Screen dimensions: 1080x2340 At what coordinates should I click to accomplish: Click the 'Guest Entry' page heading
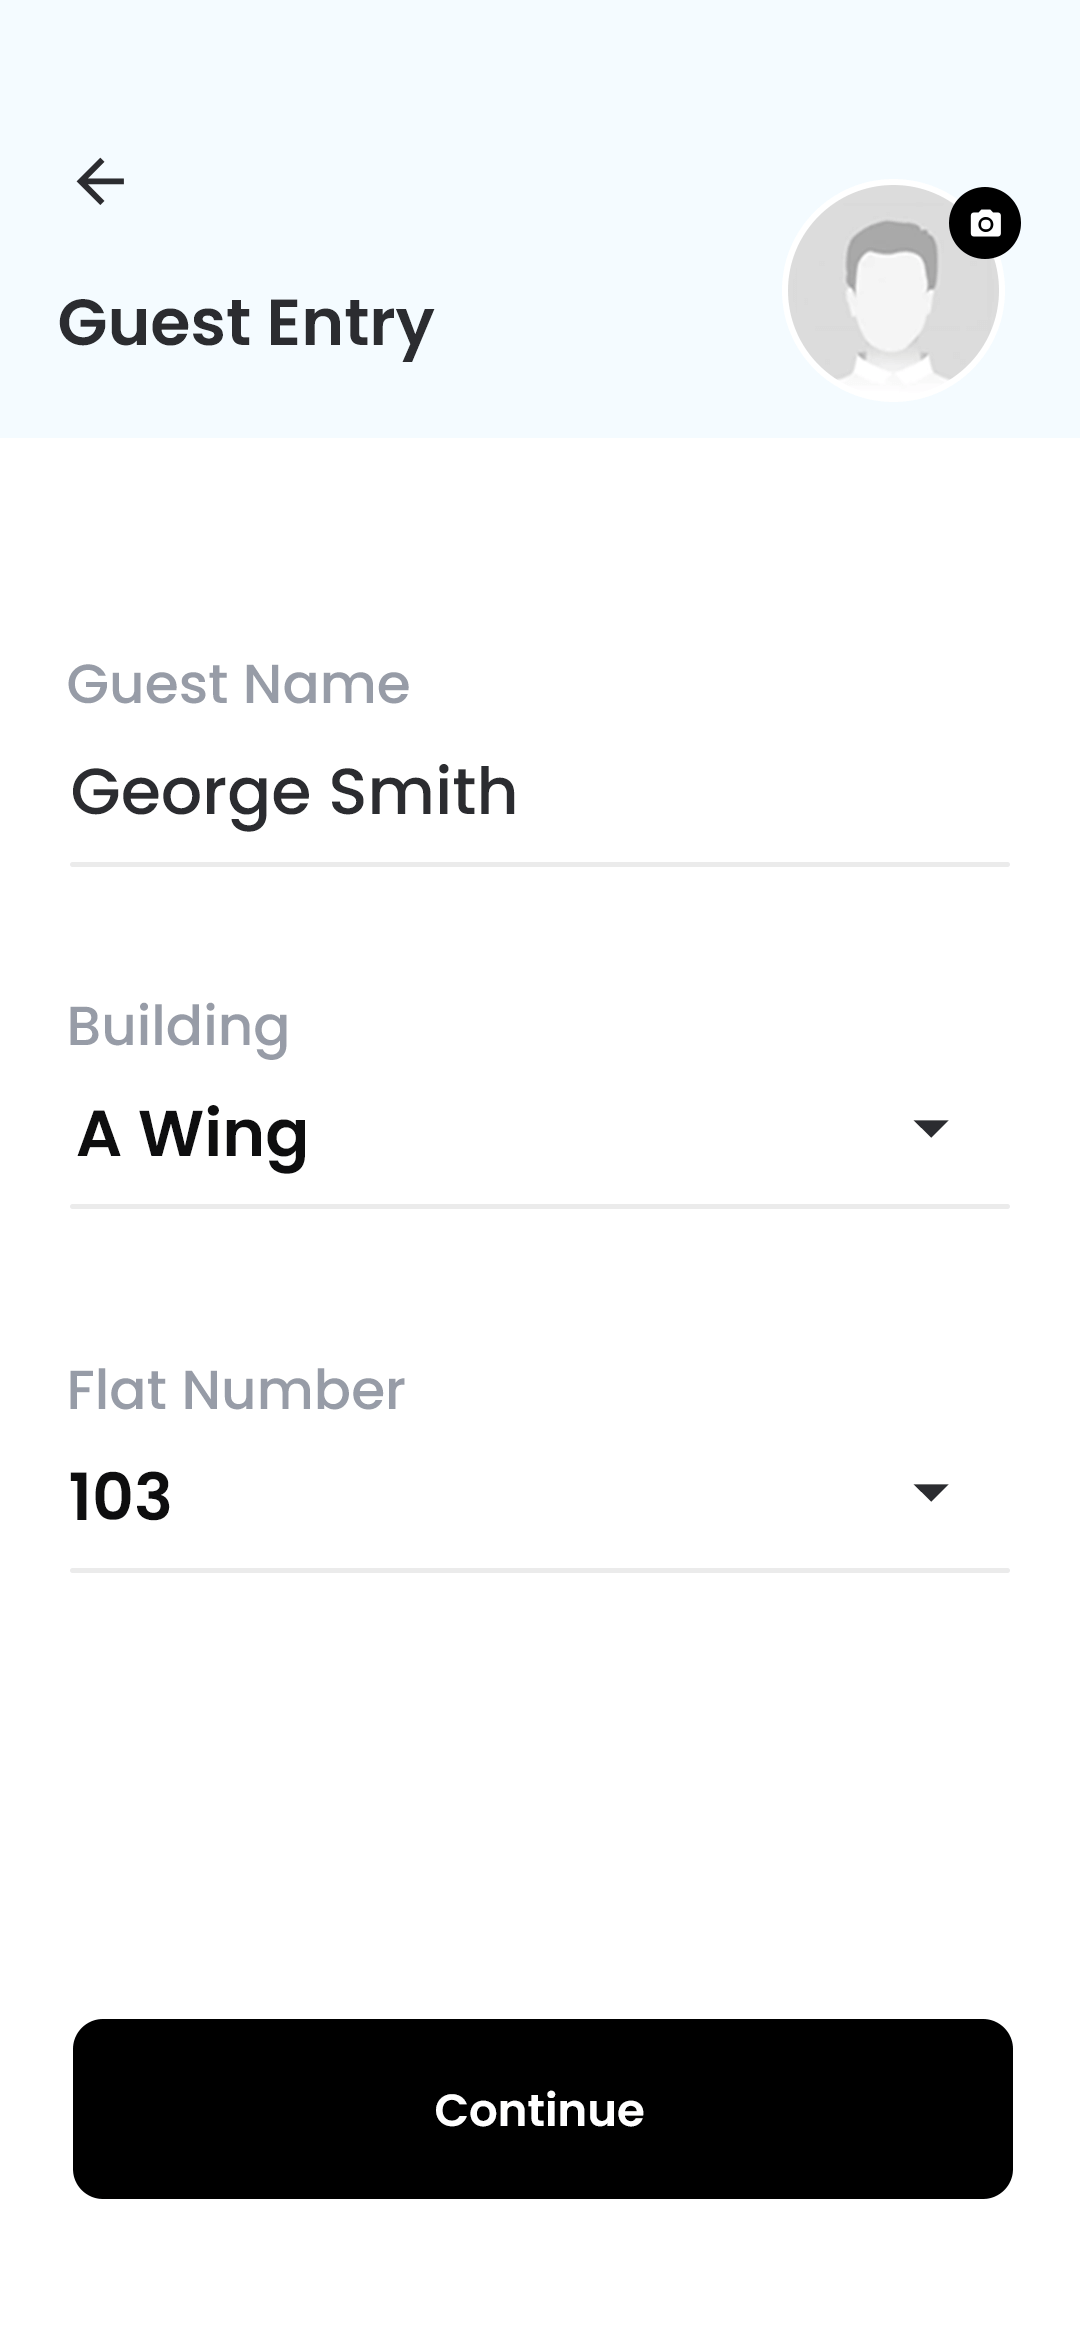pos(246,323)
